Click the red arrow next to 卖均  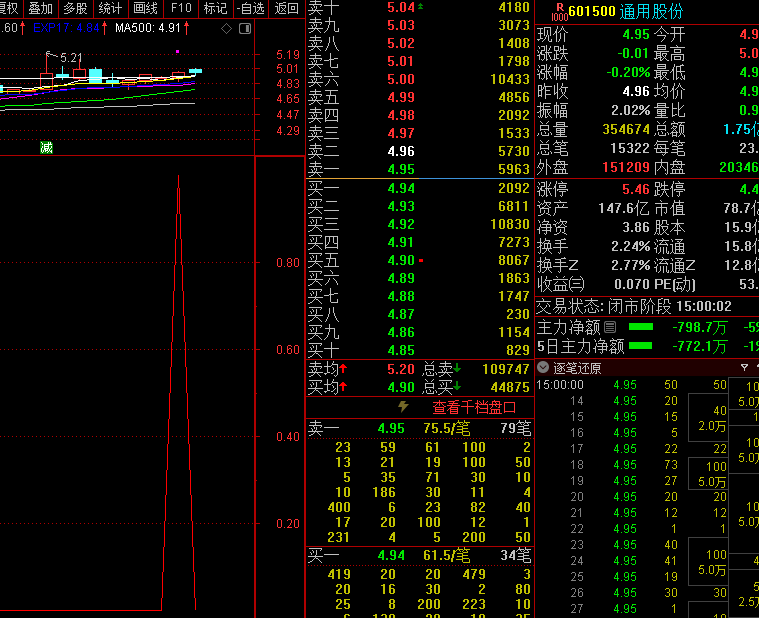(x=342, y=369)
